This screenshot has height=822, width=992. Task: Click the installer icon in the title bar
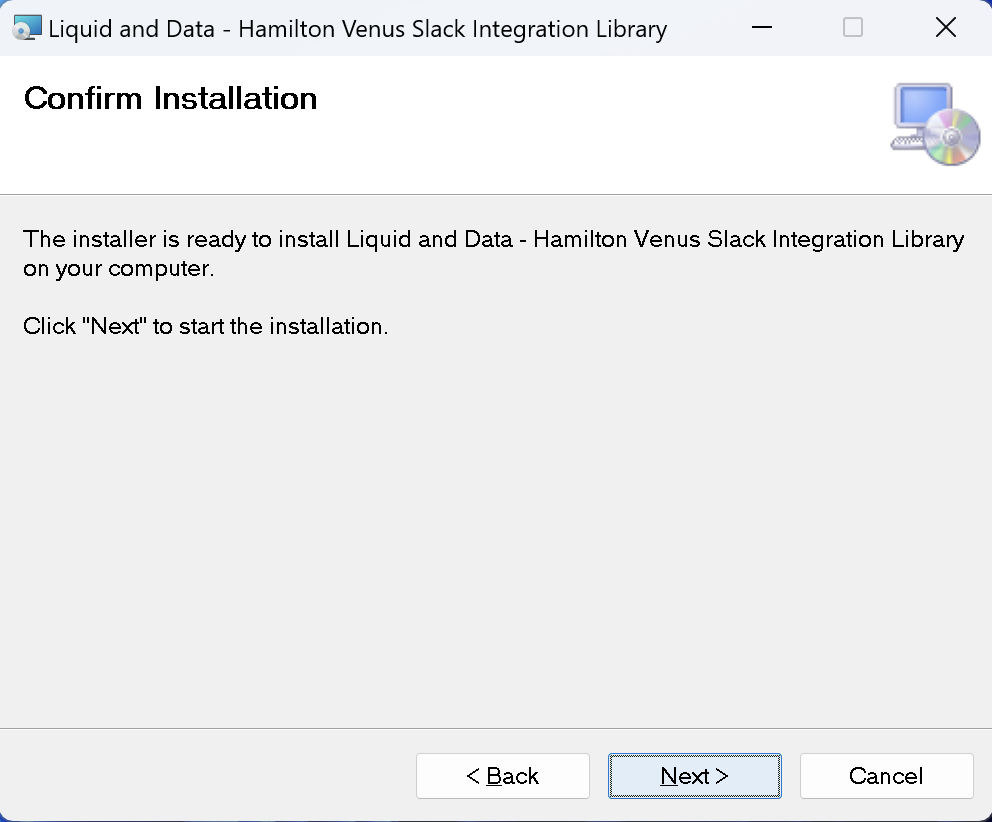click(x=27, y=28)
